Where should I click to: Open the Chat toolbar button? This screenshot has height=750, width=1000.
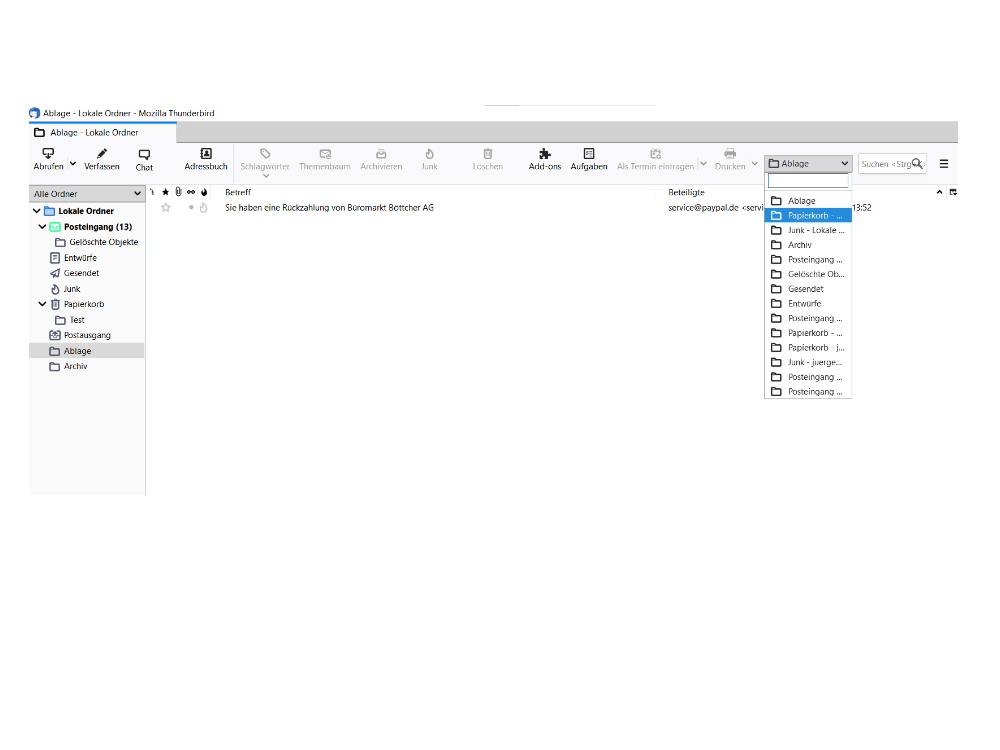click(144, 159)
